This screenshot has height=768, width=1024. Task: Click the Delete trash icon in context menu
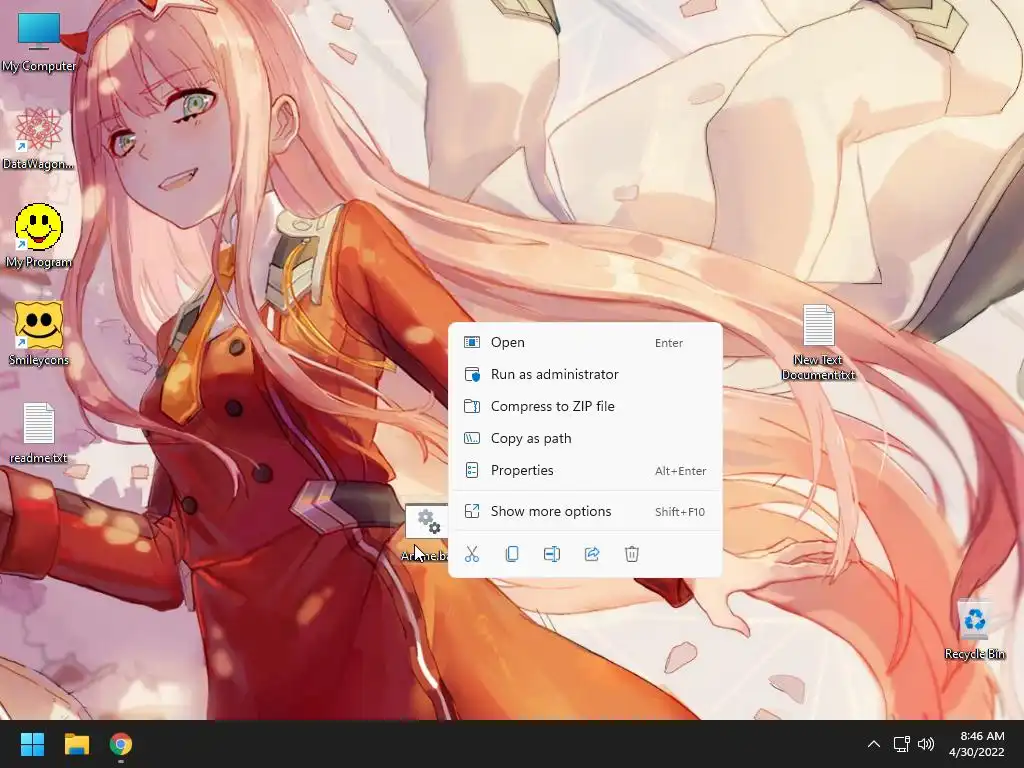632,554
